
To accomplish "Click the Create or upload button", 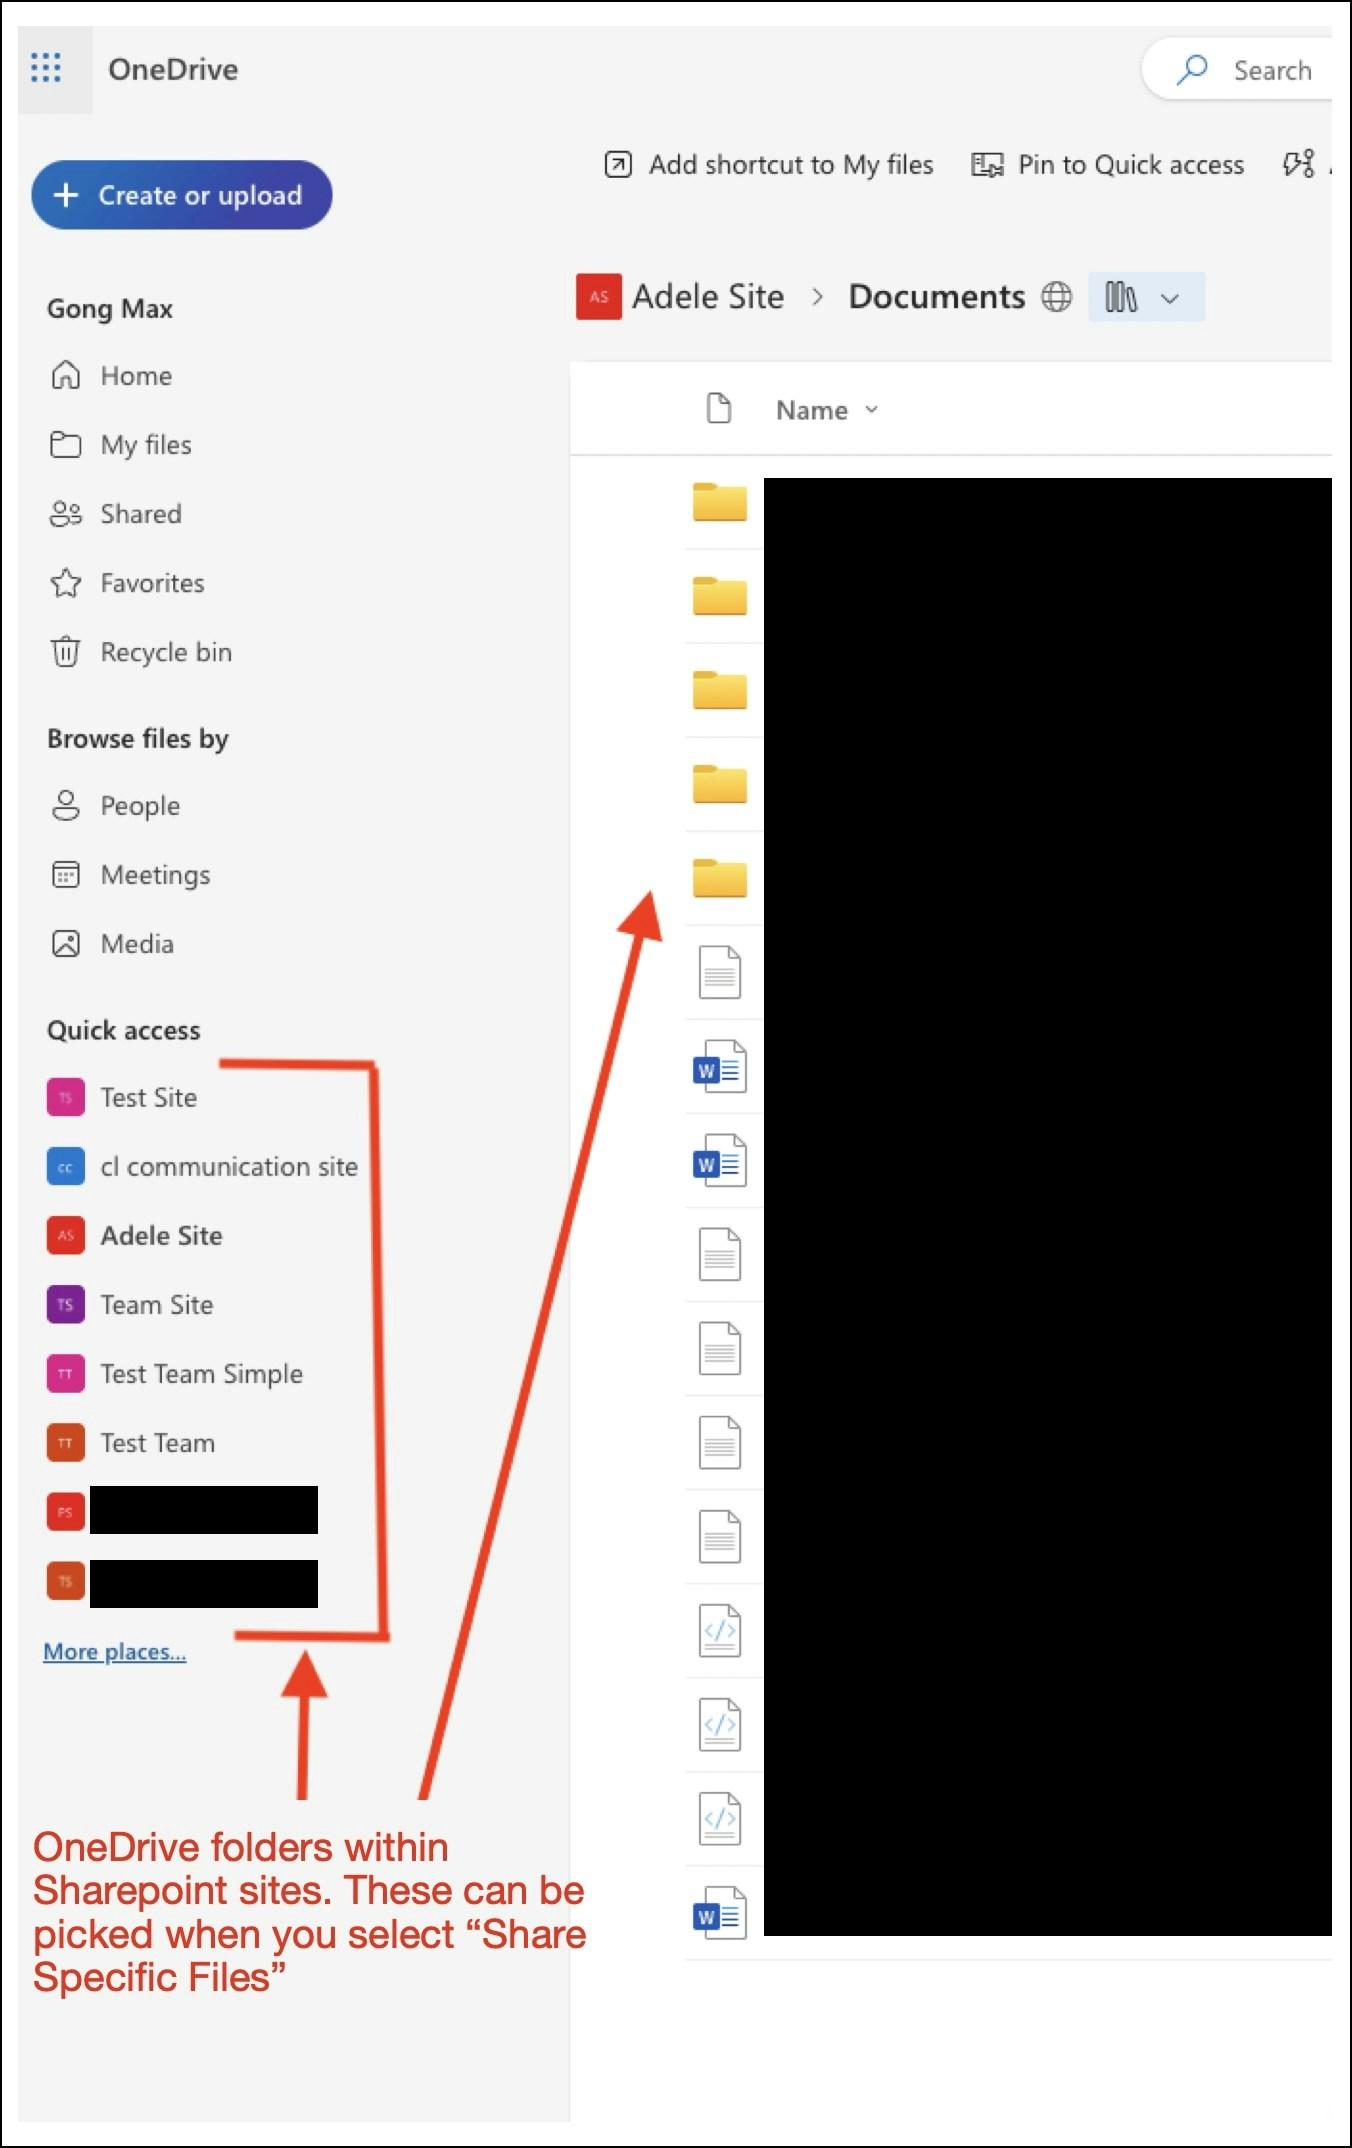I will (181, 195).
